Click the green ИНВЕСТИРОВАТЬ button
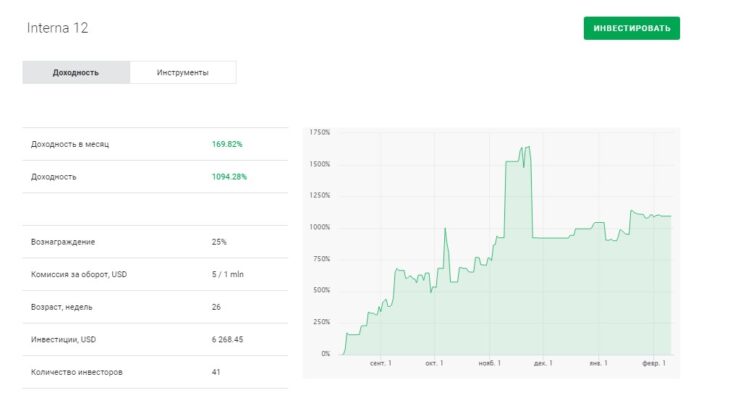The height and width of the screenshot is (398, 730). click(x=631, y=28)
